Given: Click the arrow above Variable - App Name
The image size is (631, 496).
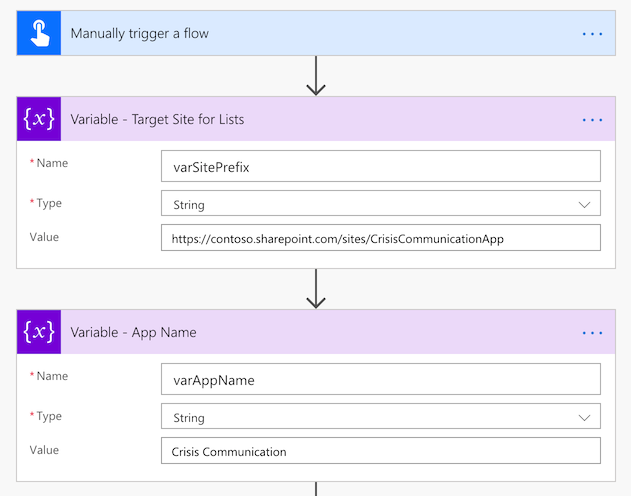Looking at the screenshot, I should (316, 289).
